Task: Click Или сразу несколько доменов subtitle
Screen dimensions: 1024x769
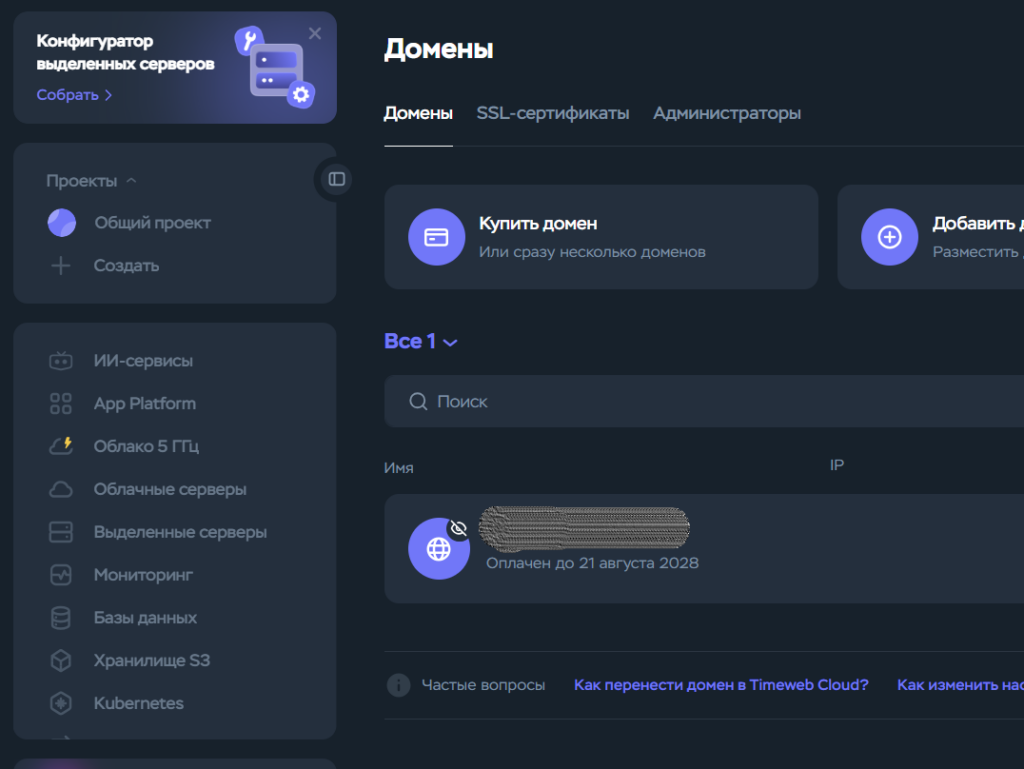Action: (x=592, y=252)
